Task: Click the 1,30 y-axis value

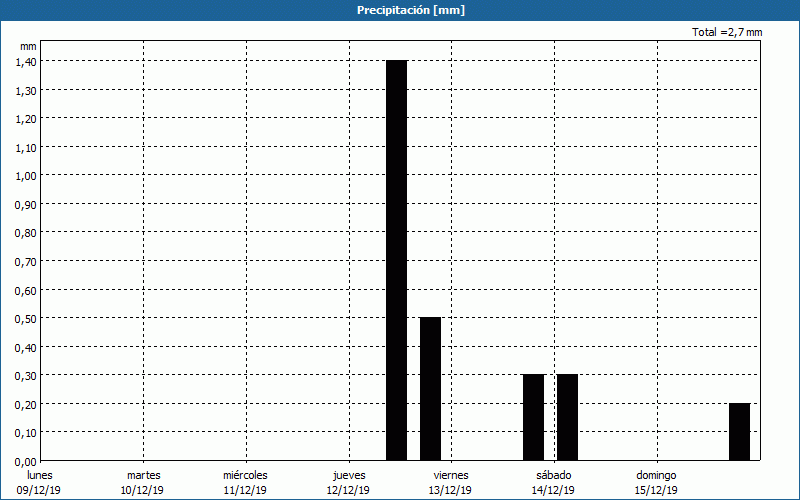Action: pyautogui.click(x=26, y=91)
